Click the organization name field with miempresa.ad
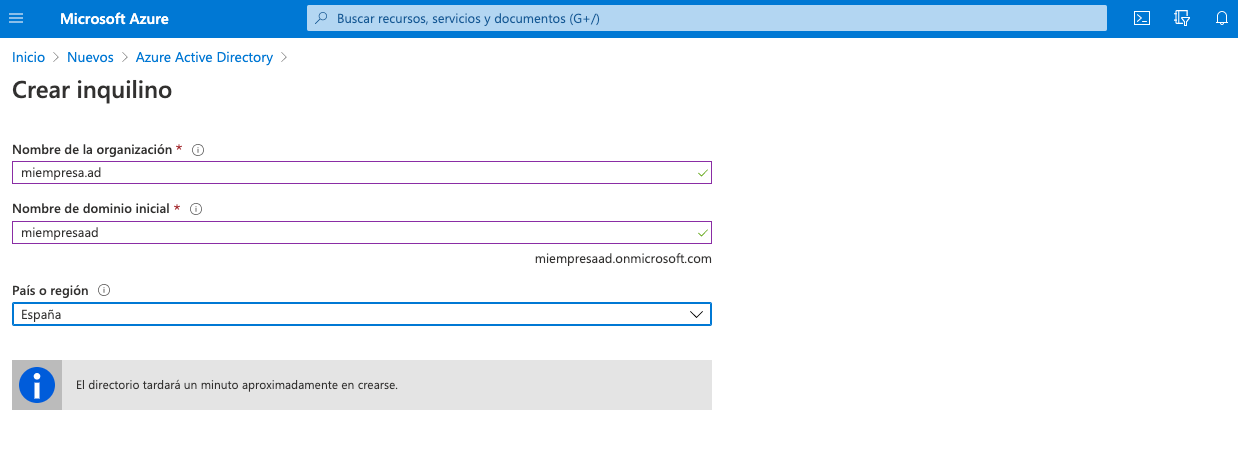 [x=350, y=173]
